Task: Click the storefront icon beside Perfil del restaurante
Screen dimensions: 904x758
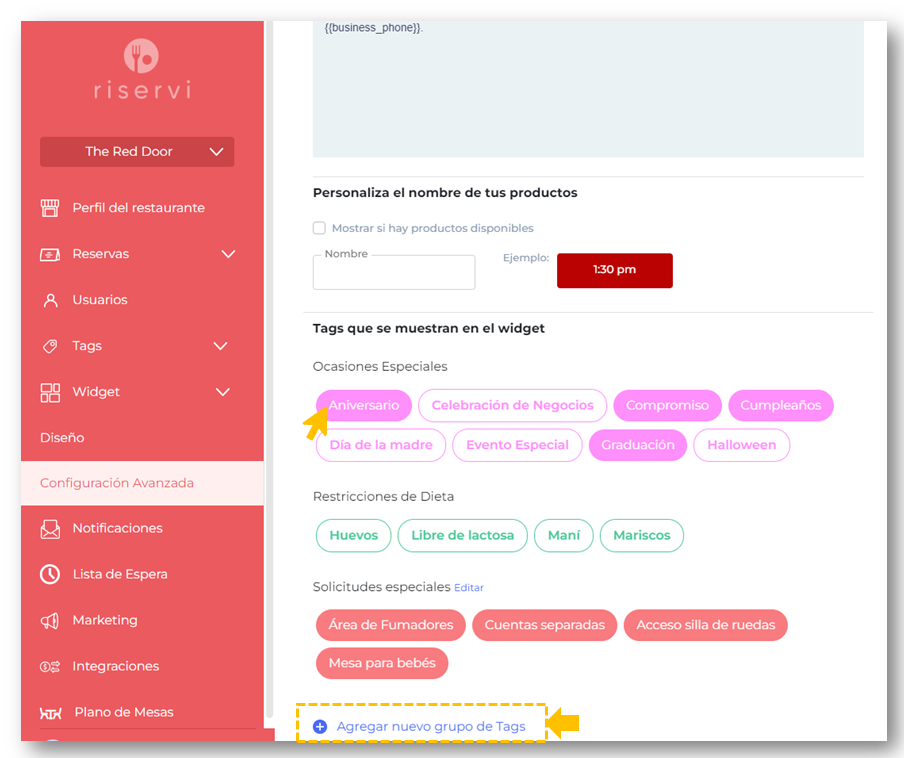Action: pyautogui.click(x=50, y=208)
